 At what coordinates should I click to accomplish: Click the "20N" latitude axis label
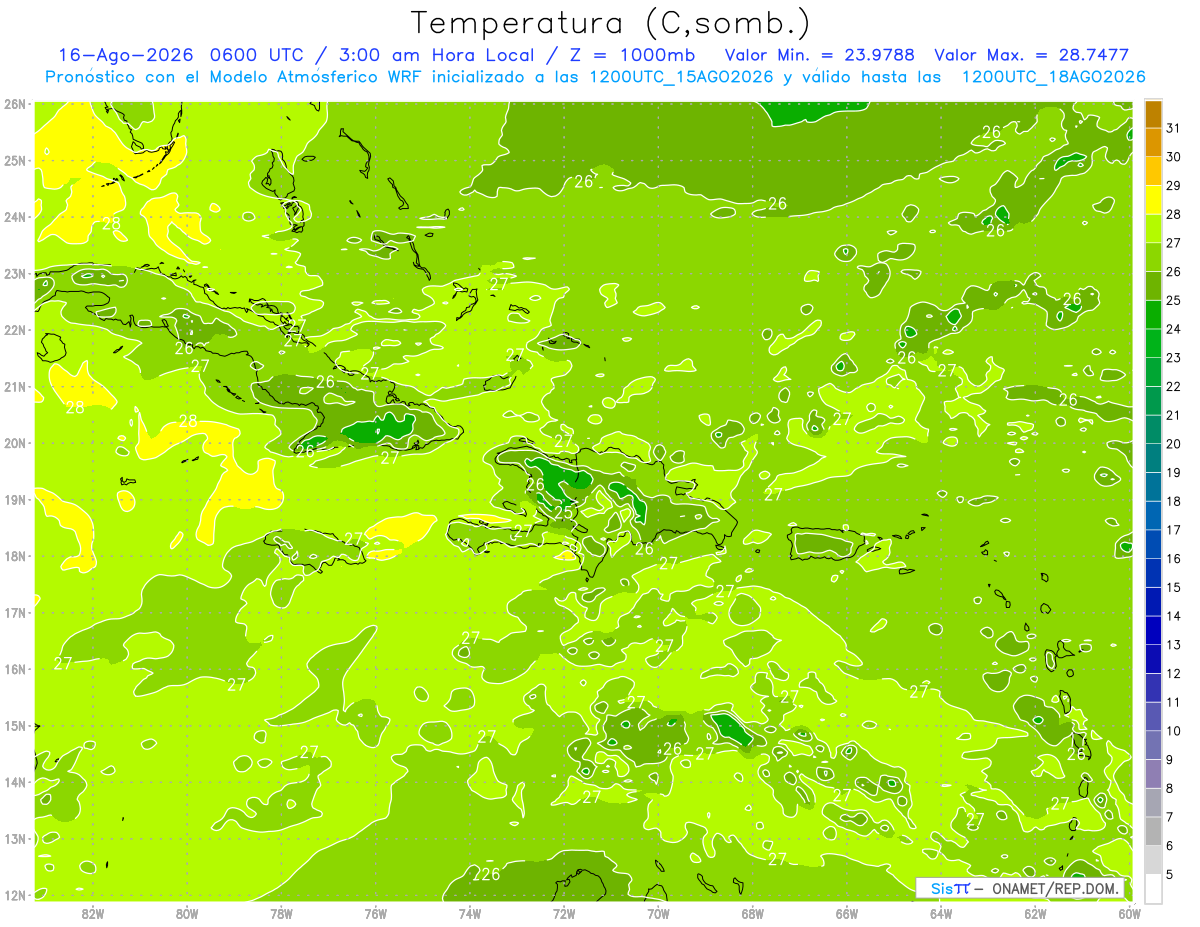click(15, 443)
